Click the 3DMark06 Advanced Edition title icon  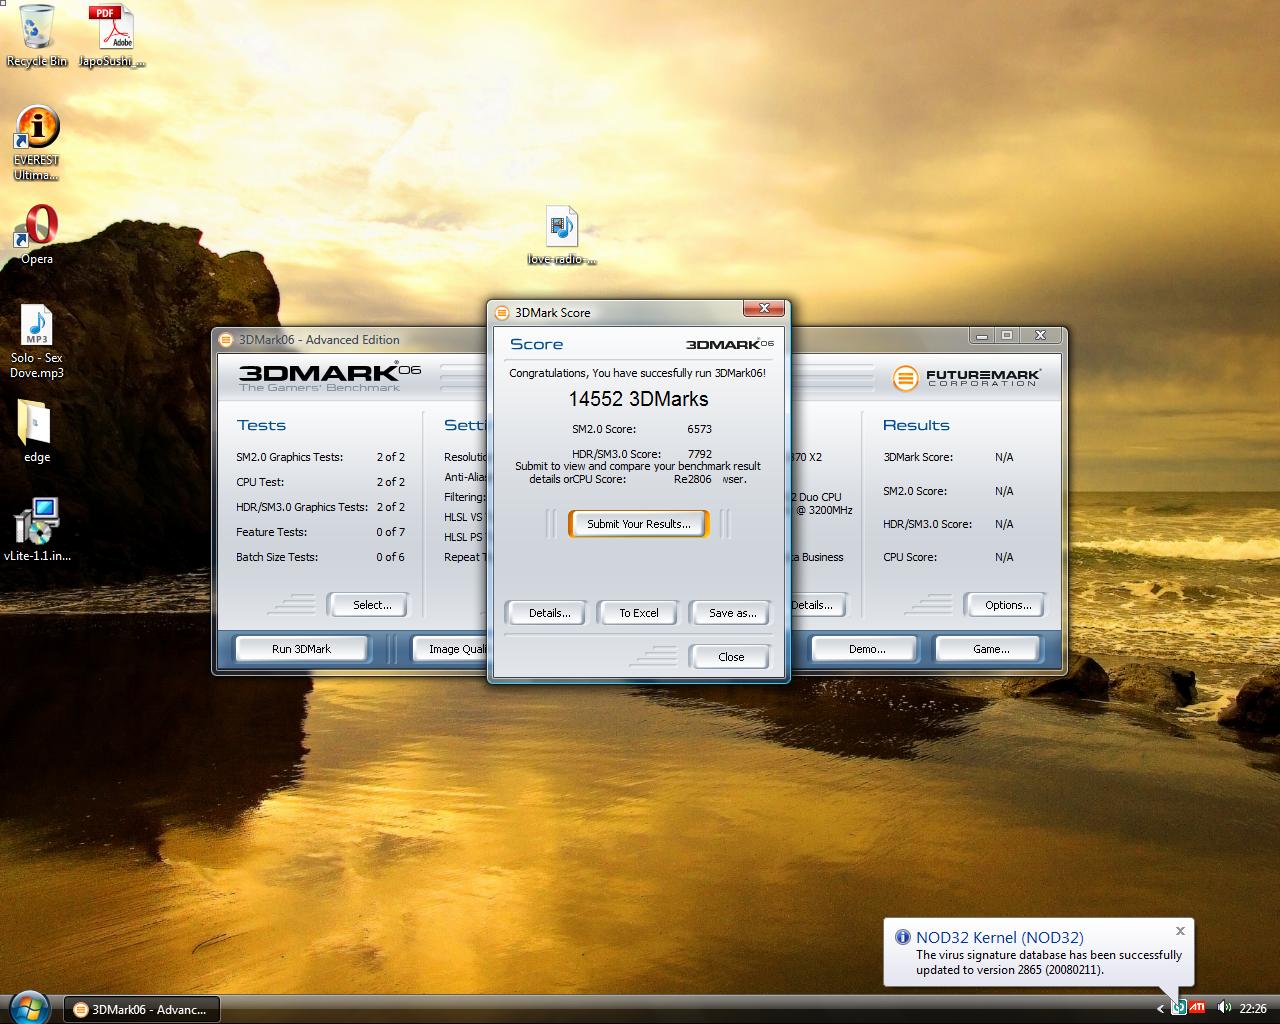[226, 339]
